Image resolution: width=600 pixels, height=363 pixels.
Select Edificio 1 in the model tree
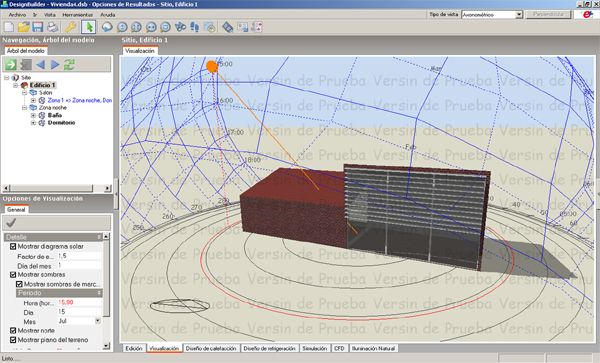click(42, 85)
